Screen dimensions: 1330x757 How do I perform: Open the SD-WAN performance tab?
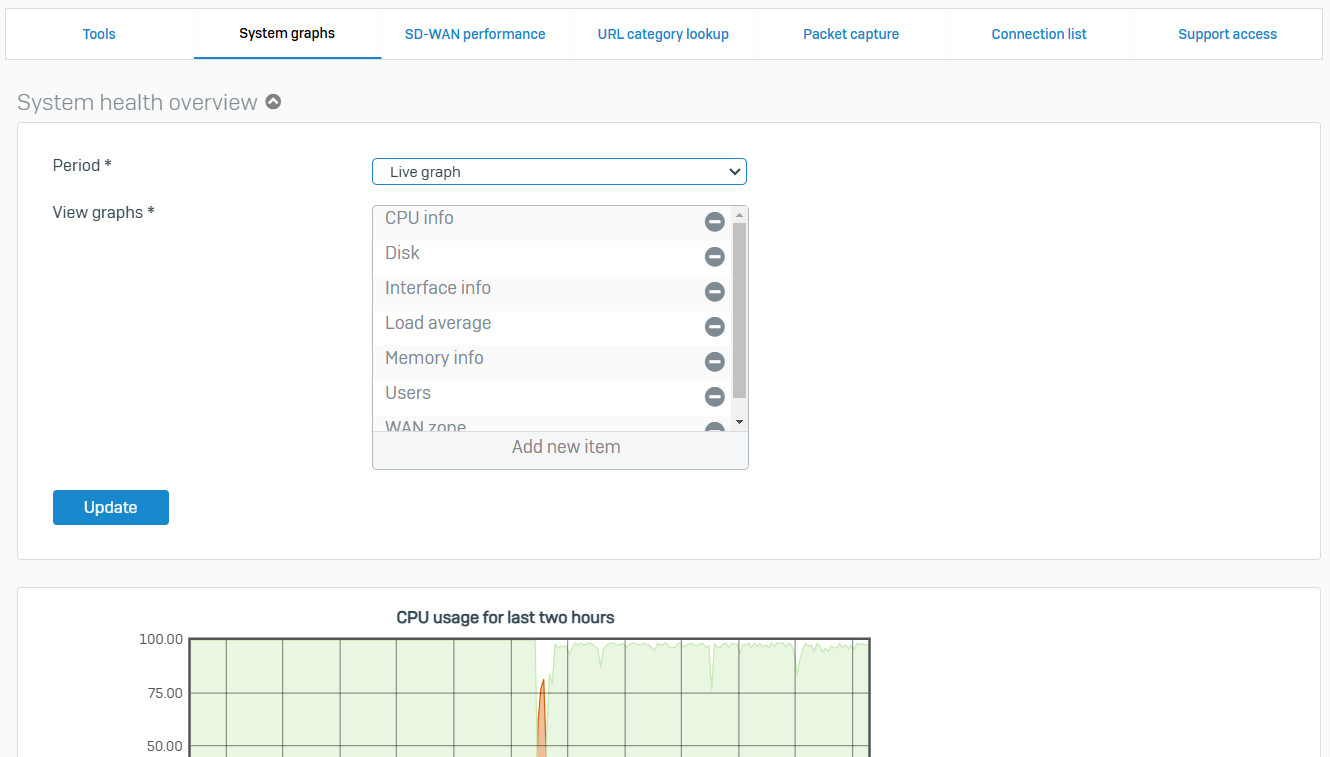[475, 34]
